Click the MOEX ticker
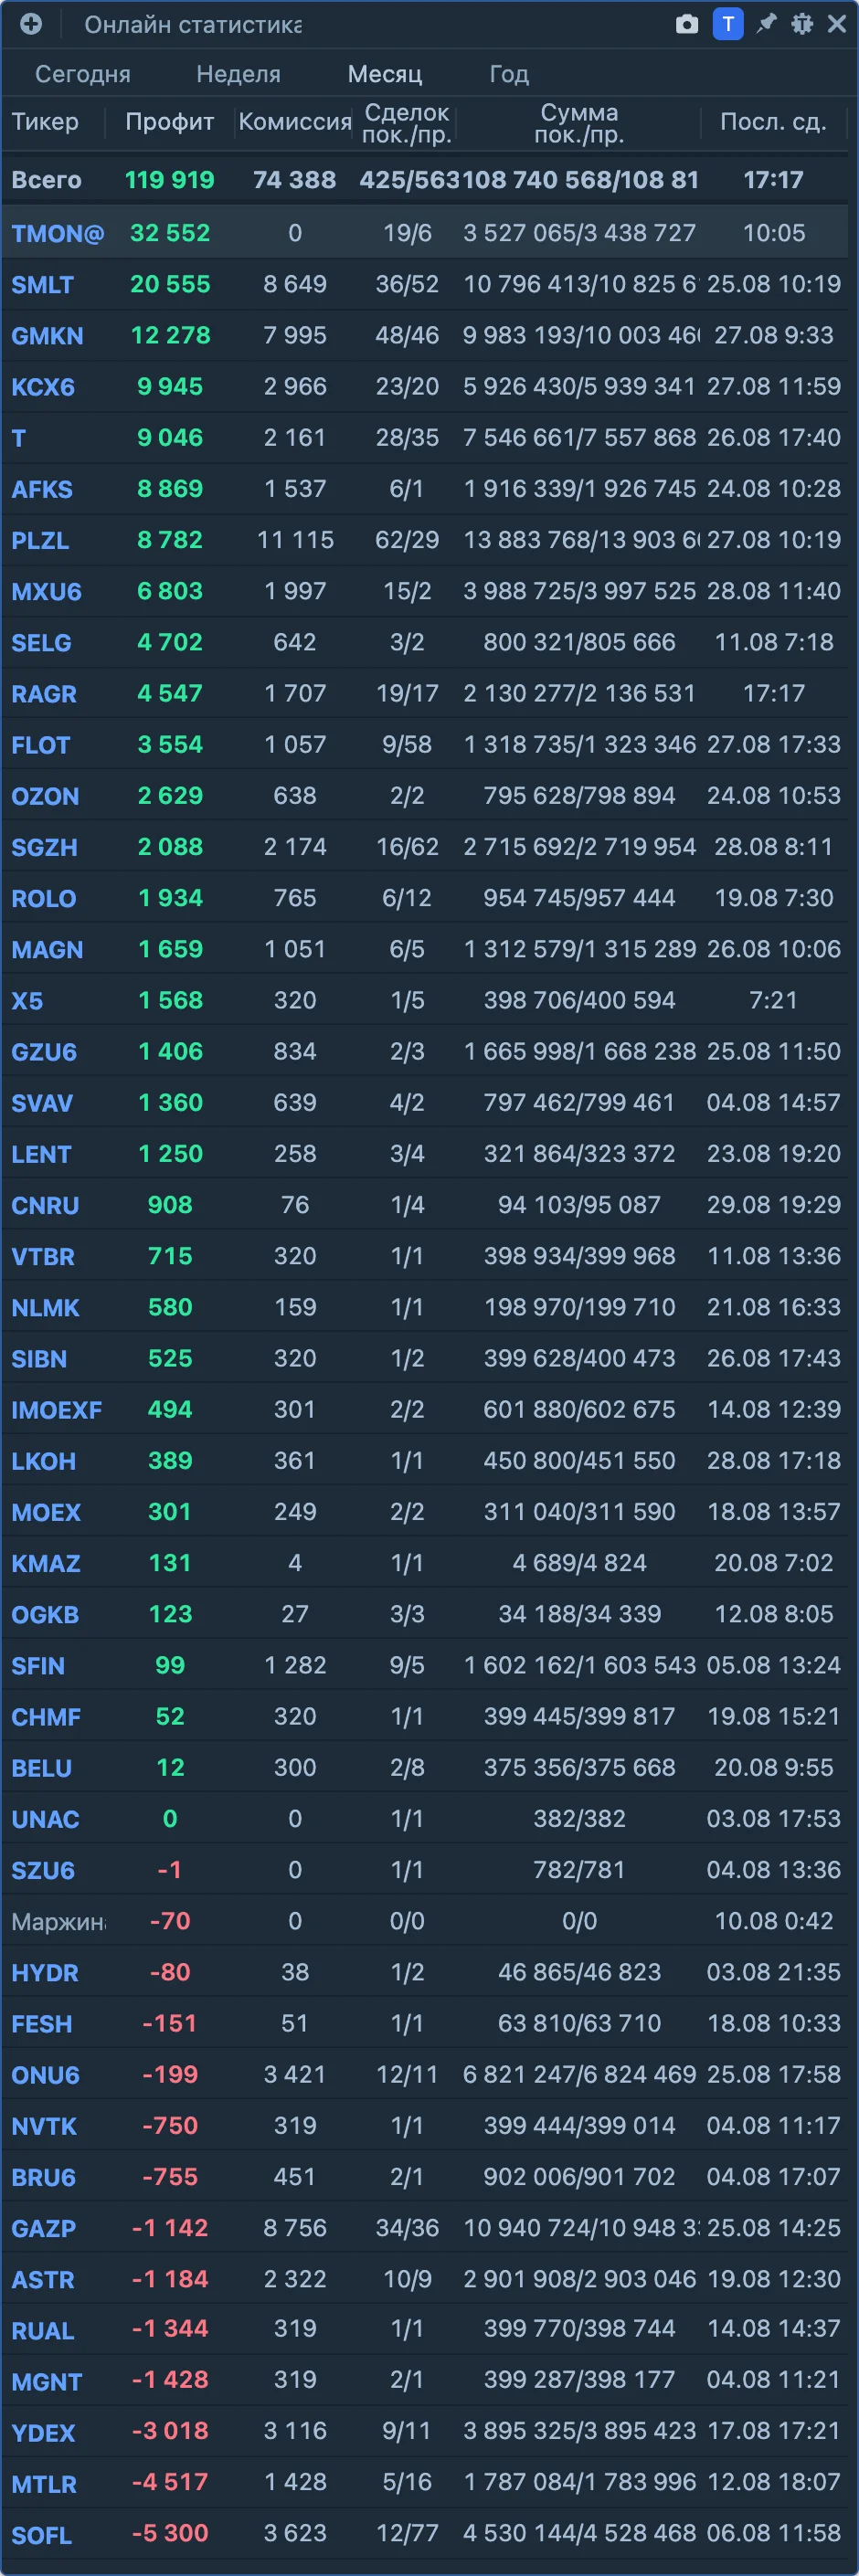Viewport: 859px width, 2576px height. [46, 1513]
